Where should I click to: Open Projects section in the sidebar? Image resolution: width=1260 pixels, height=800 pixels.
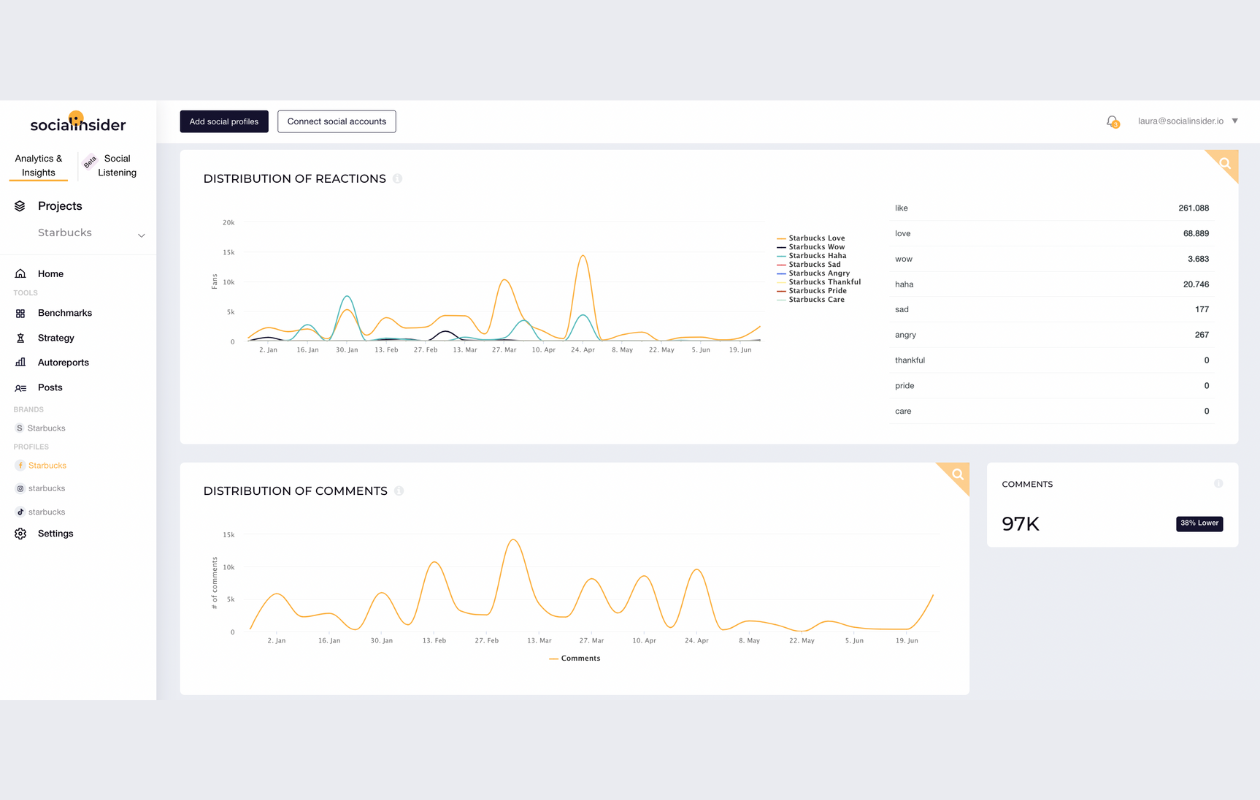point(60,206)
